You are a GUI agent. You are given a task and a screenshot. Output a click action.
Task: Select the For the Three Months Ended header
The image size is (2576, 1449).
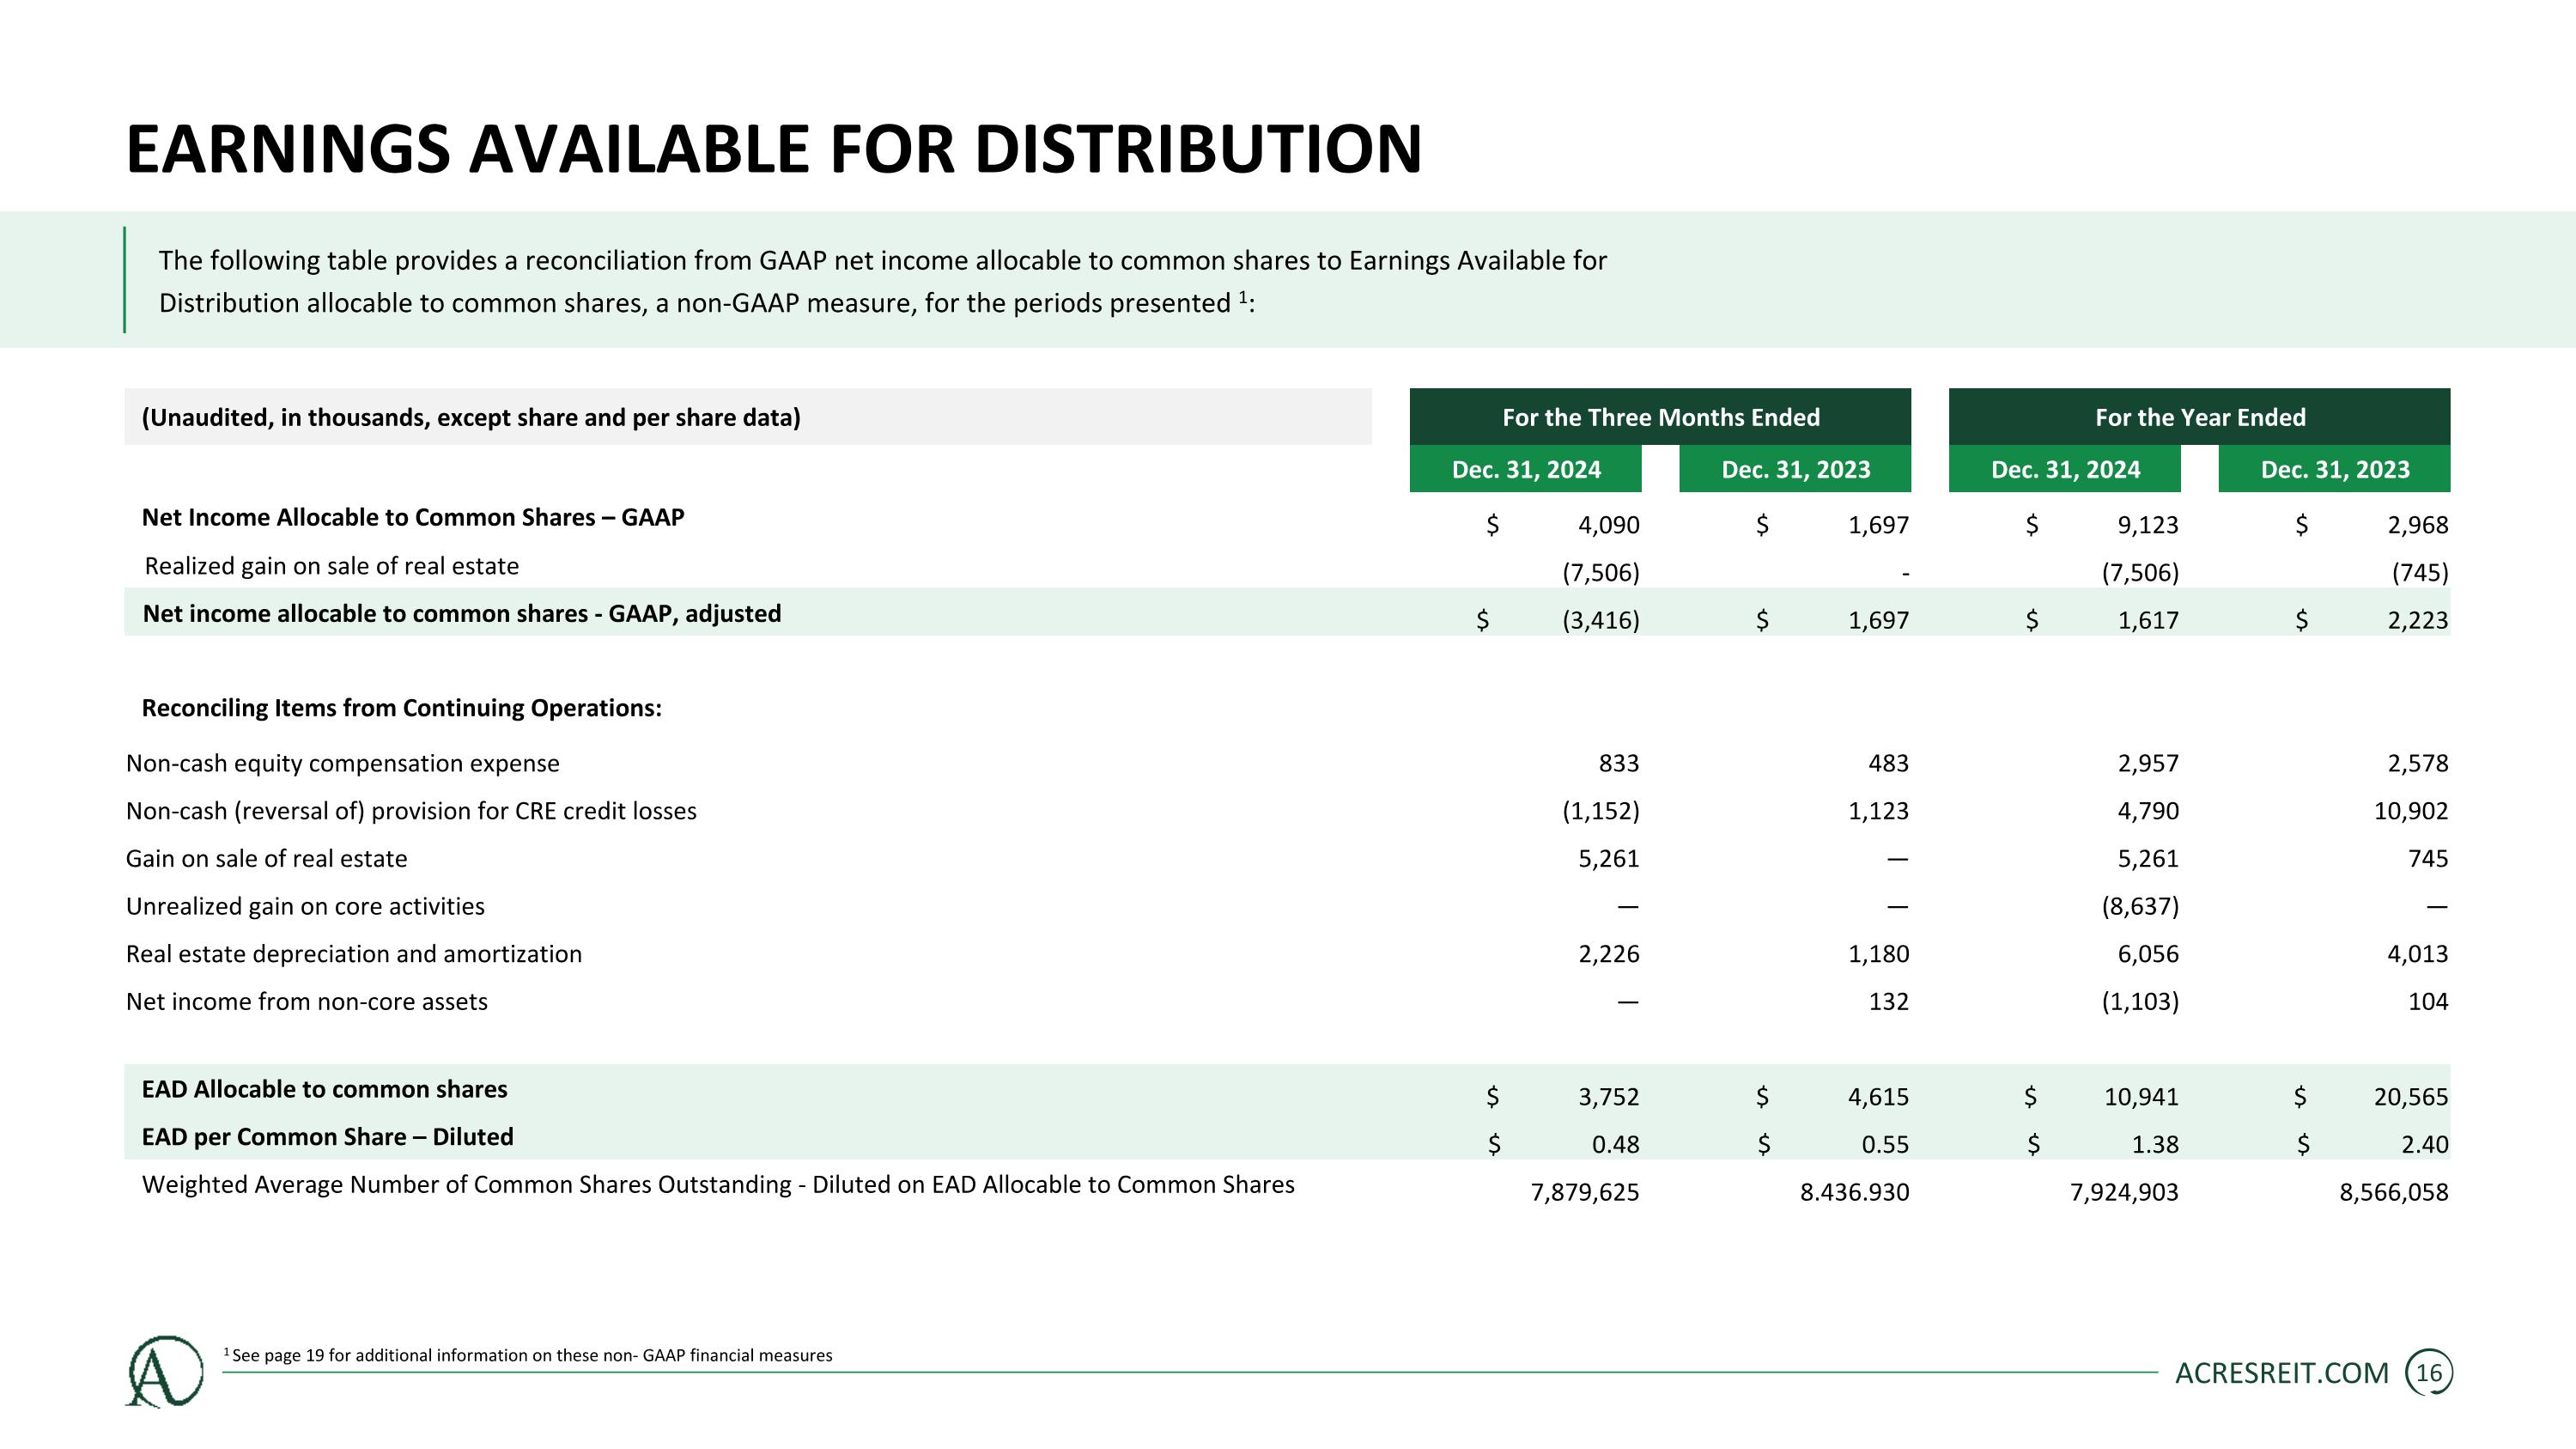[1660, 417]
